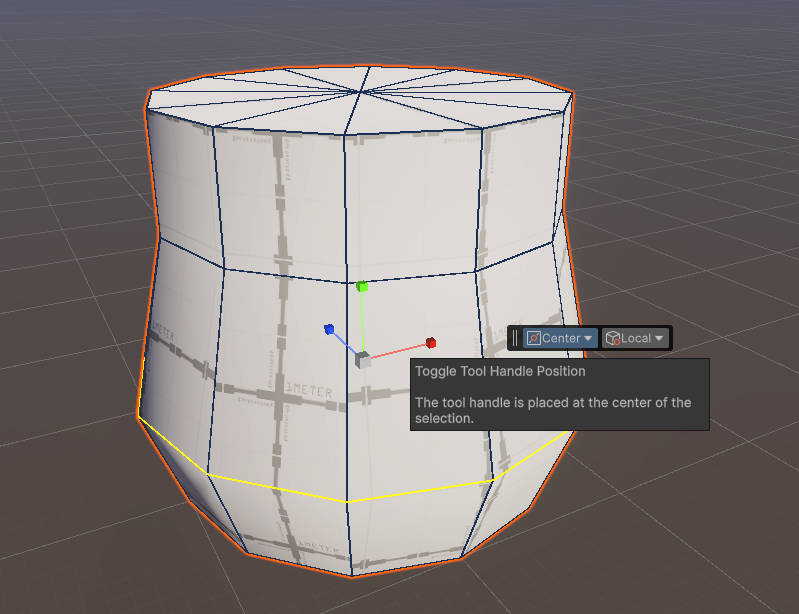Click the blue Z-axis gizmo handle
Viewport: 799px width, 614px height.
click(x=329, y=329)
